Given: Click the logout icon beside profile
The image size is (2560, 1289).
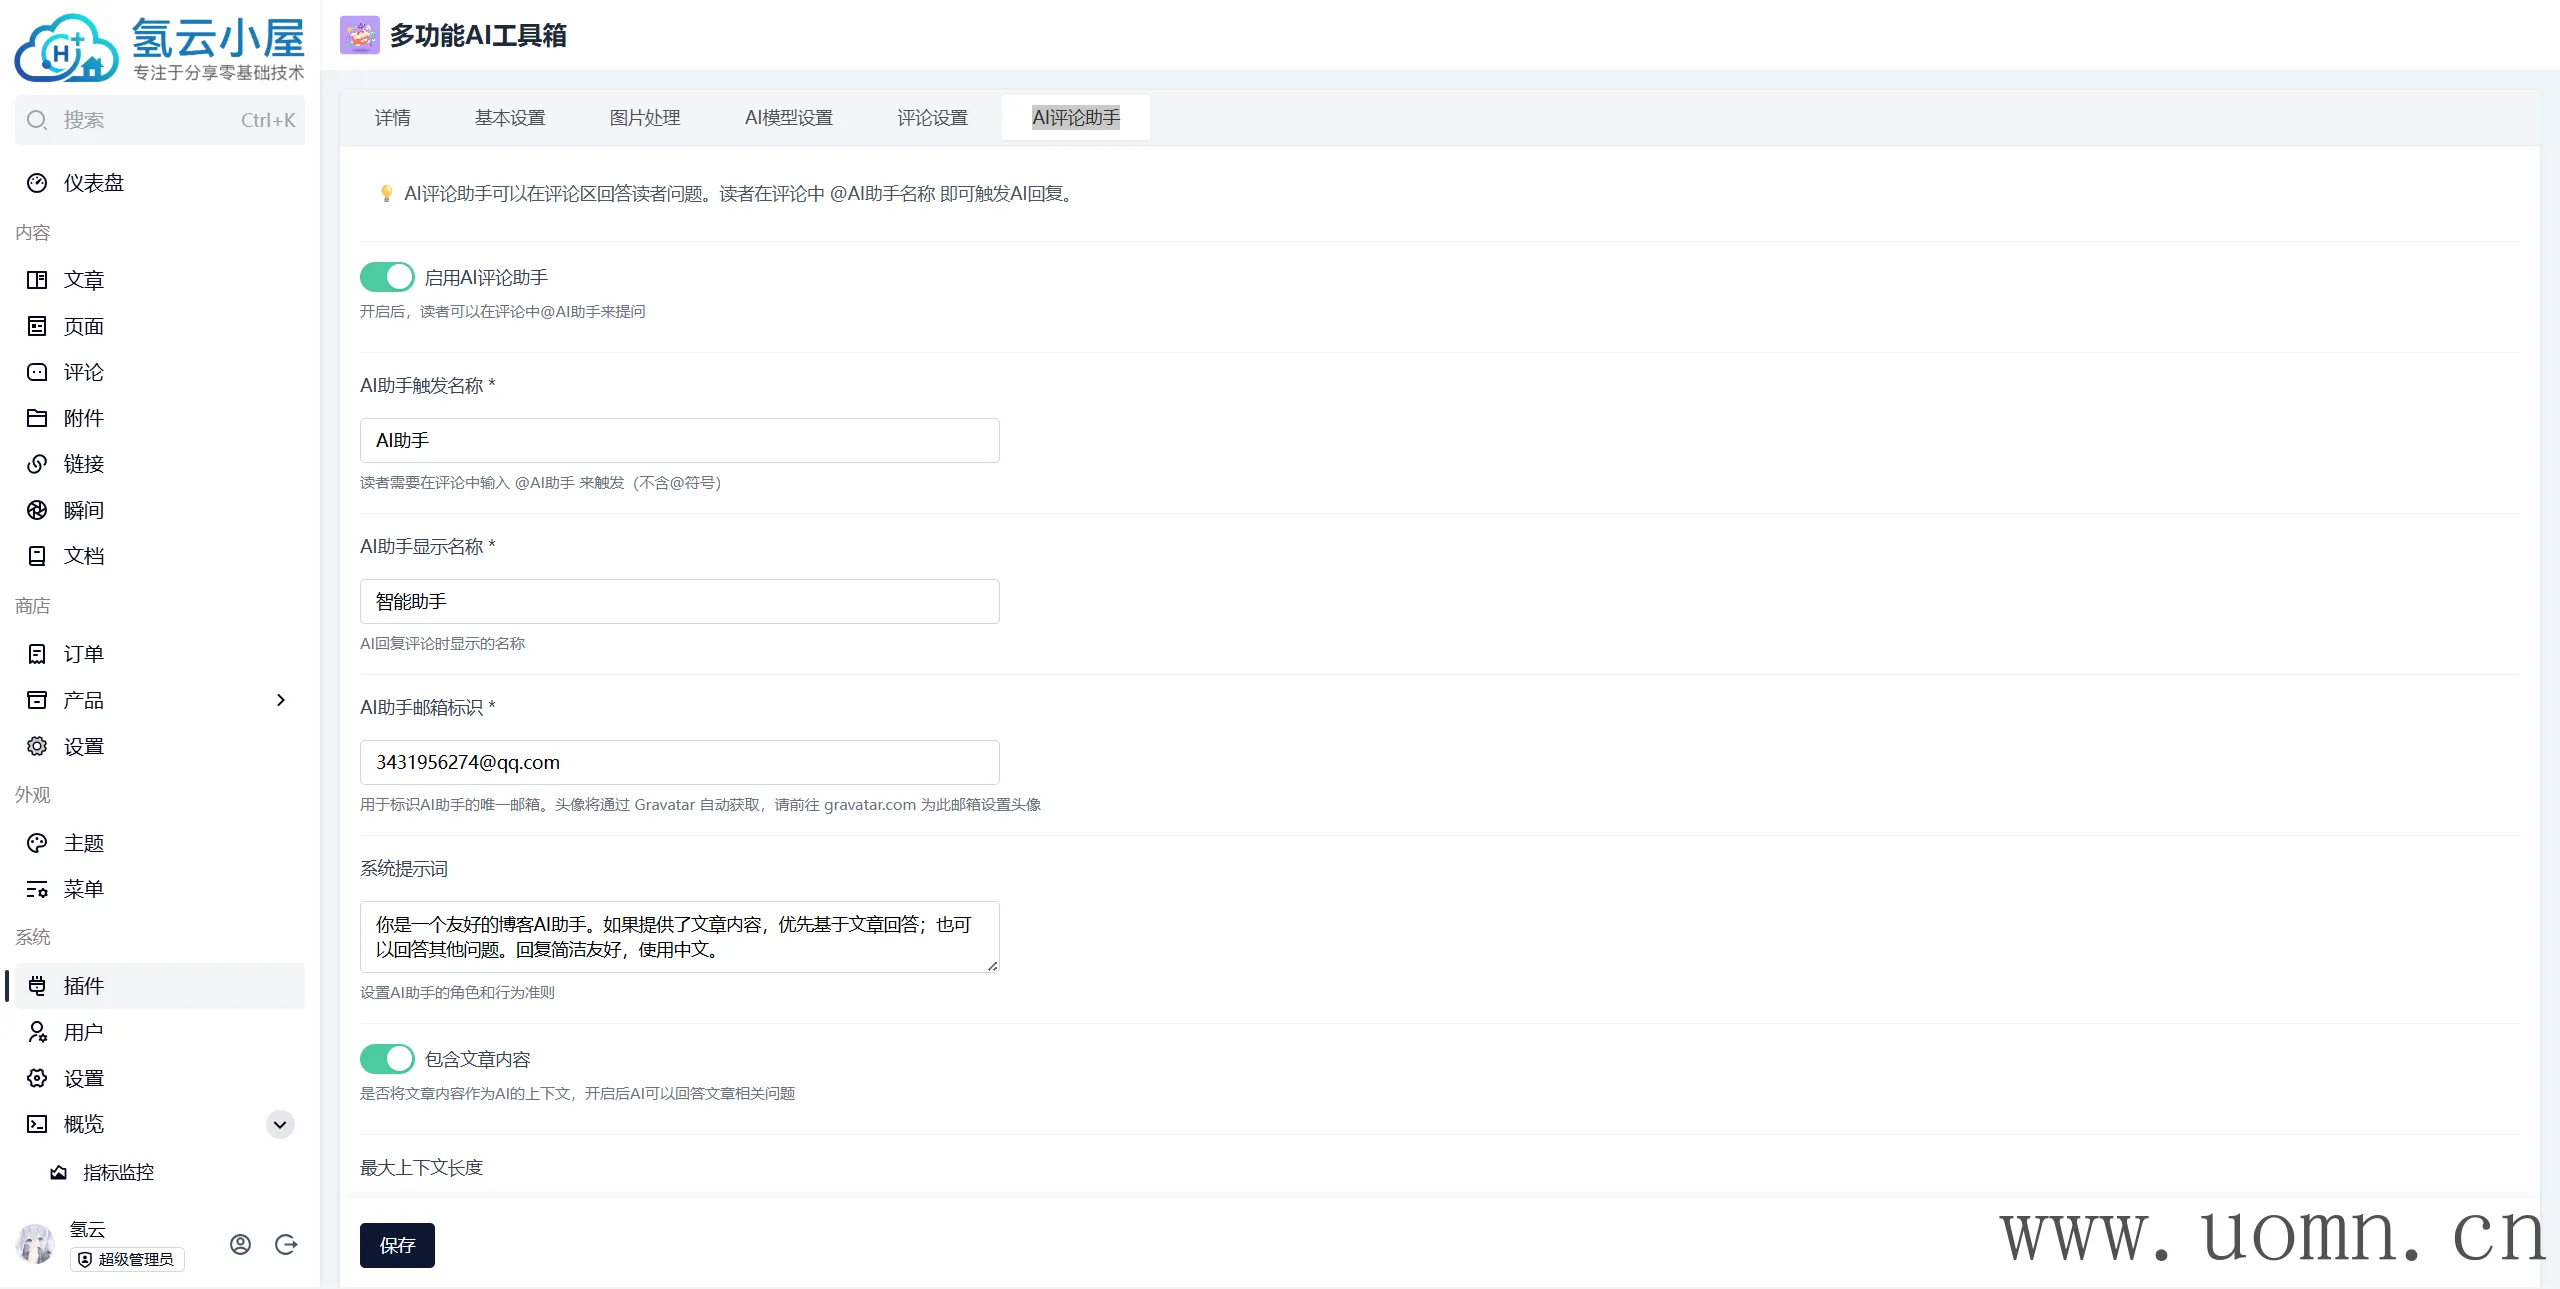Looking at the screenshot, I should pyautogui.click(x=286, y=1244).
